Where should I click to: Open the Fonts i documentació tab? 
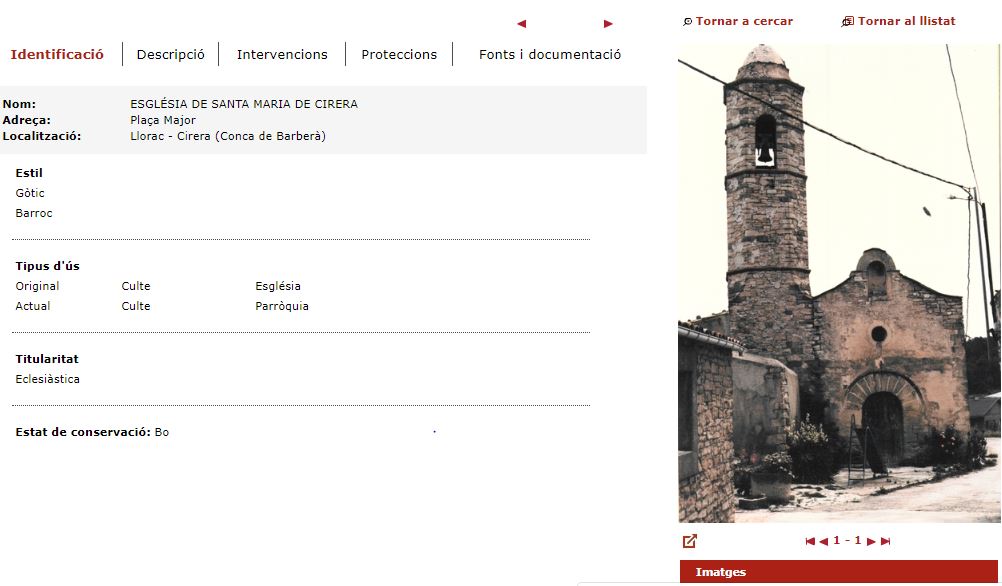tap(550, 55)
